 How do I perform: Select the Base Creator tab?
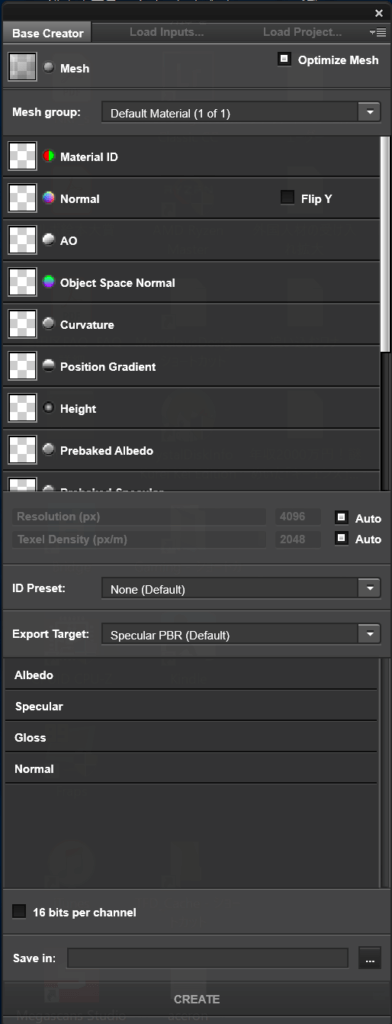point(47,33)
